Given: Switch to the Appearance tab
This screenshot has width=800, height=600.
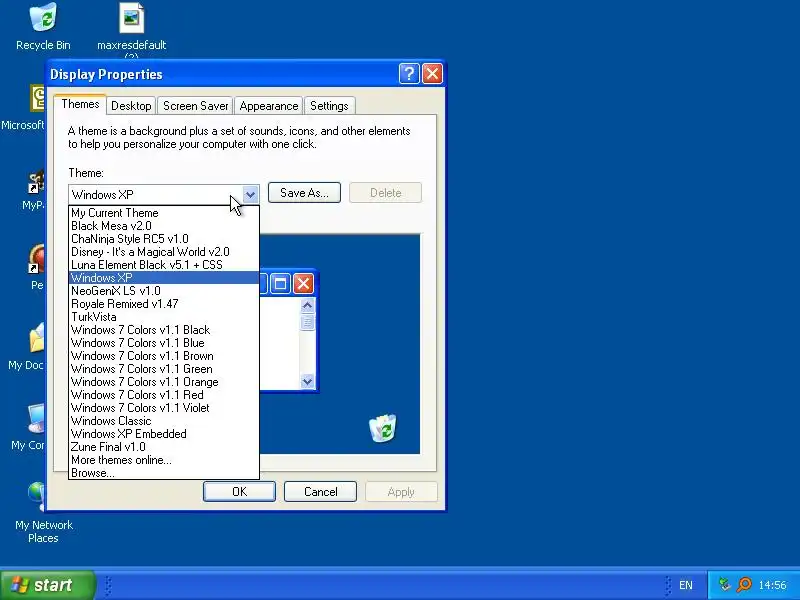Looking at the screenshot, I should point(269,106).
